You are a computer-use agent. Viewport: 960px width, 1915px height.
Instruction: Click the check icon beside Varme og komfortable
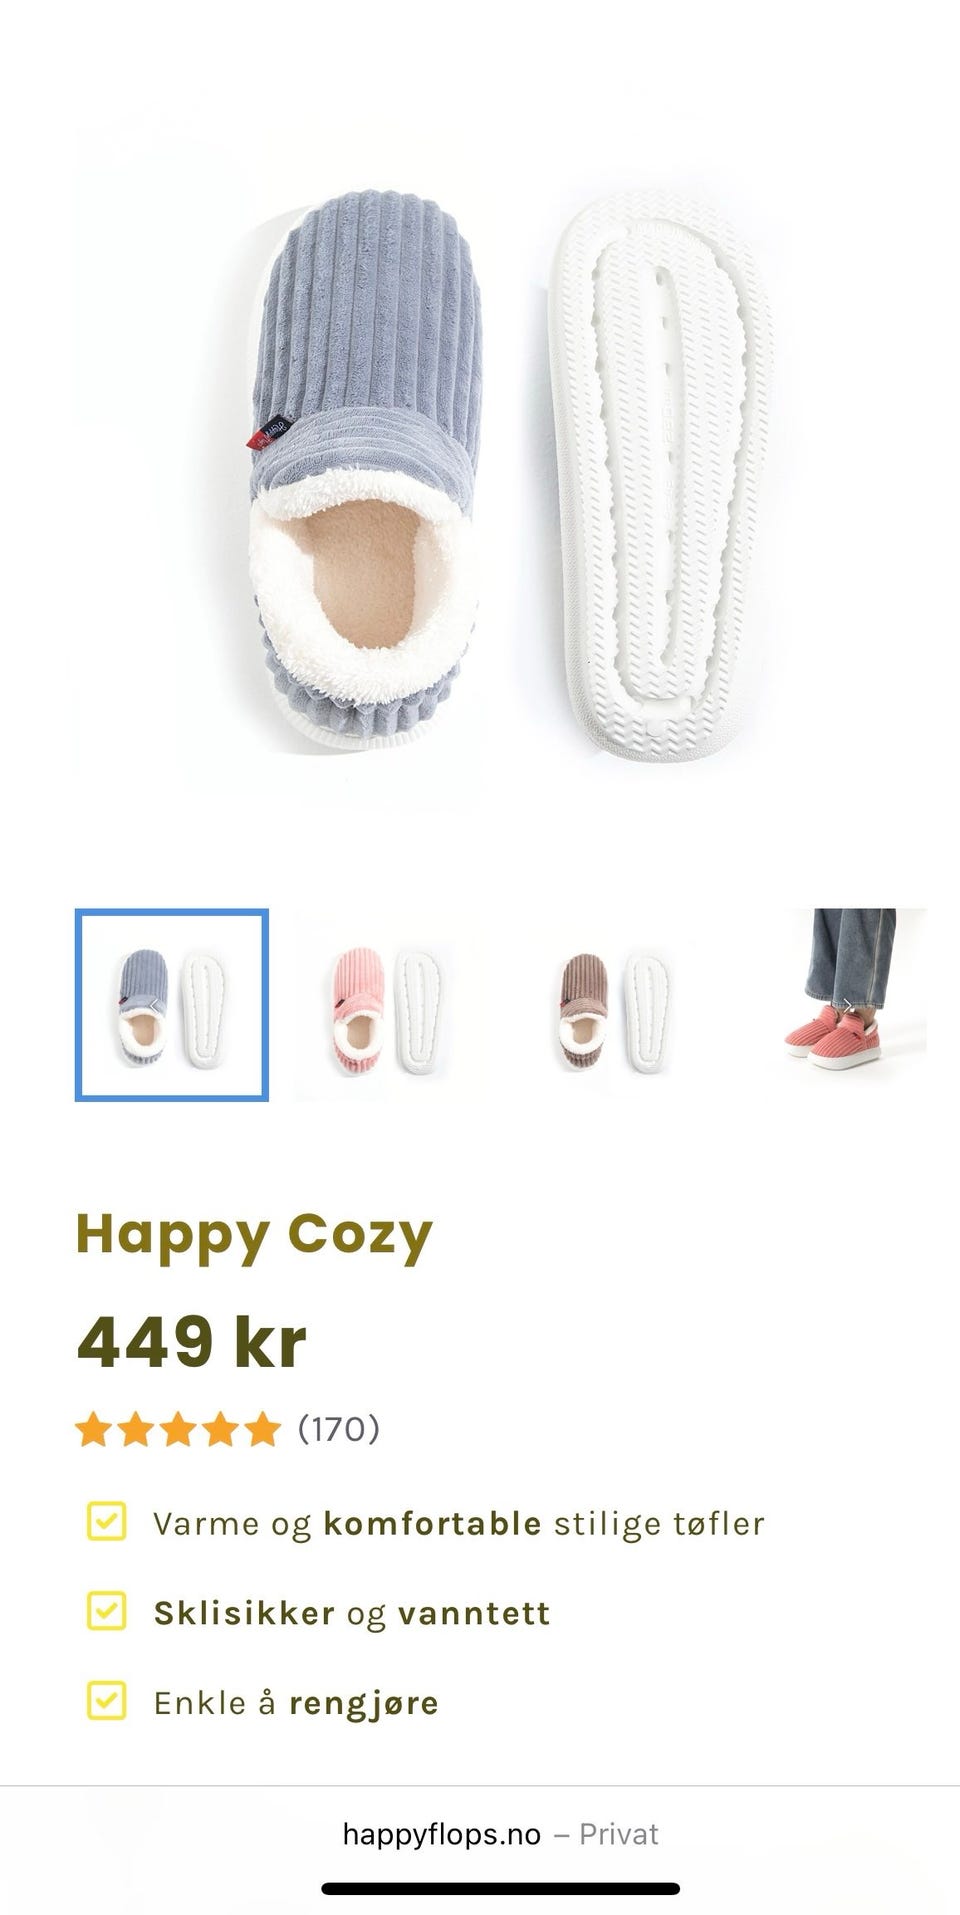click(106, 1522)
